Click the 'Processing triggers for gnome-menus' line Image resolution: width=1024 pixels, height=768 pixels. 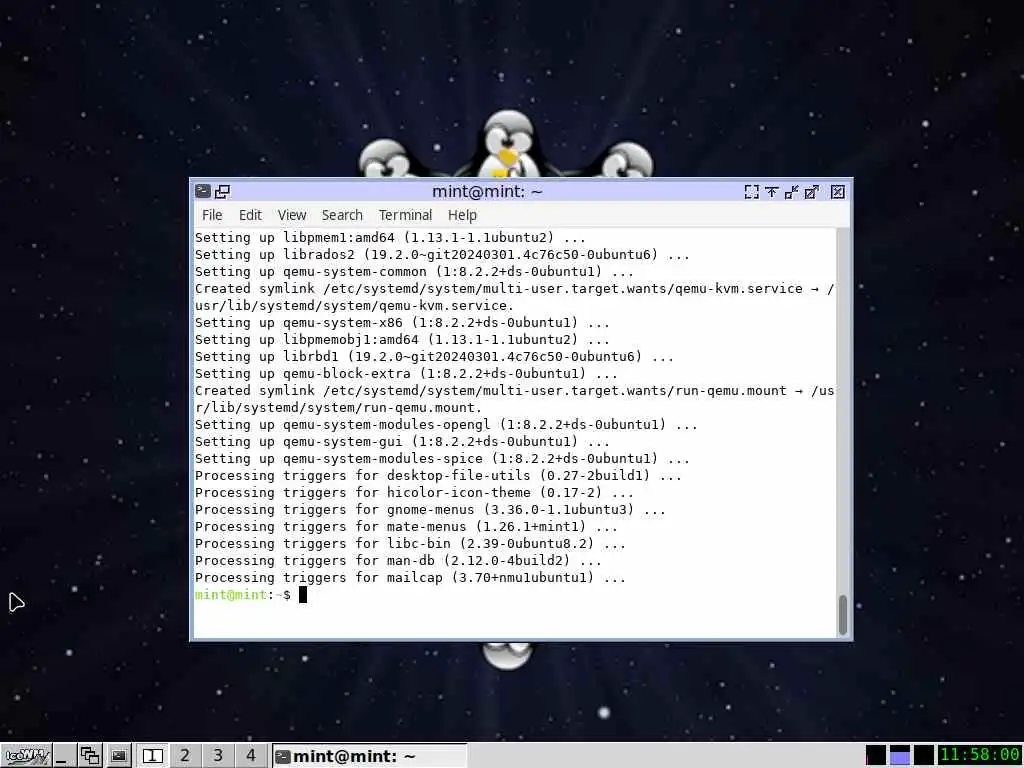(430, 509)
